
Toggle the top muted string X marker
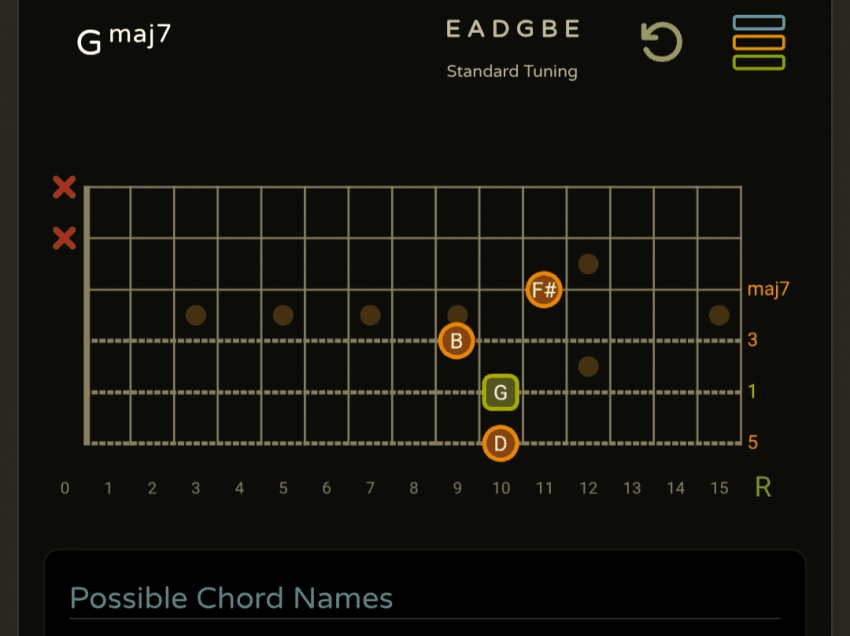[64, 187]
